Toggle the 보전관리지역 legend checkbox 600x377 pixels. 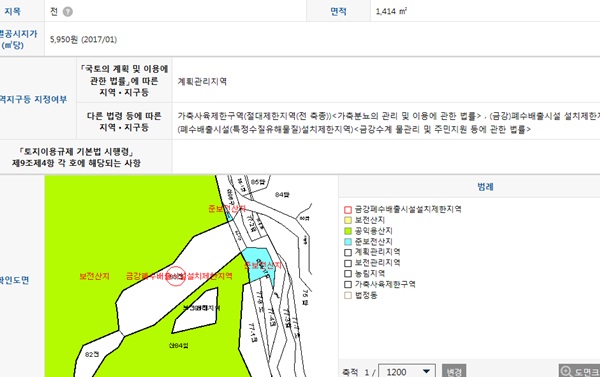click(x=347, y=263)
